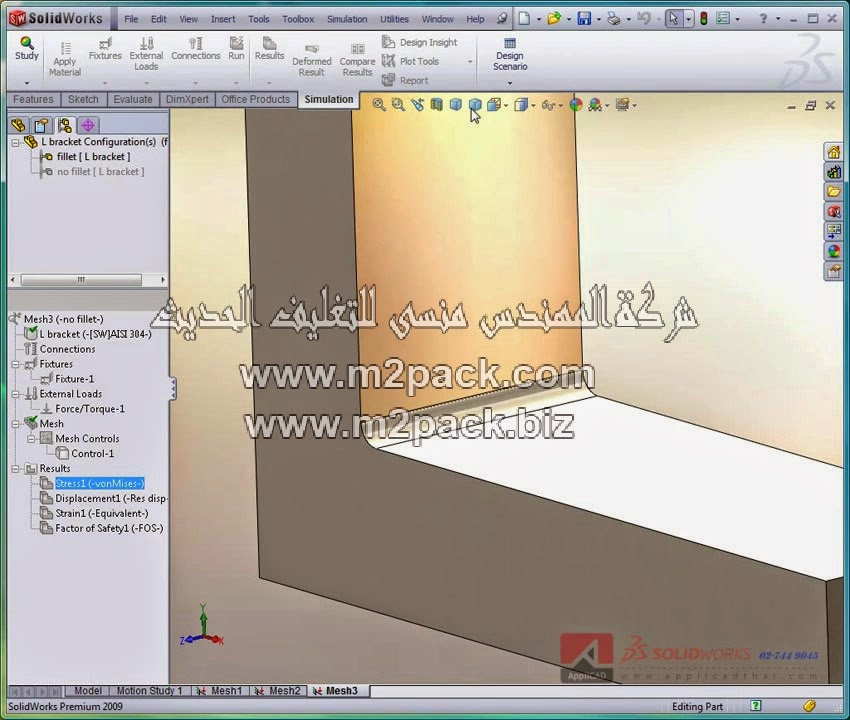This screenshot has width=850, height=720.
Task: Click Edit Appearance color ball icon
Action: pos(576,105)
